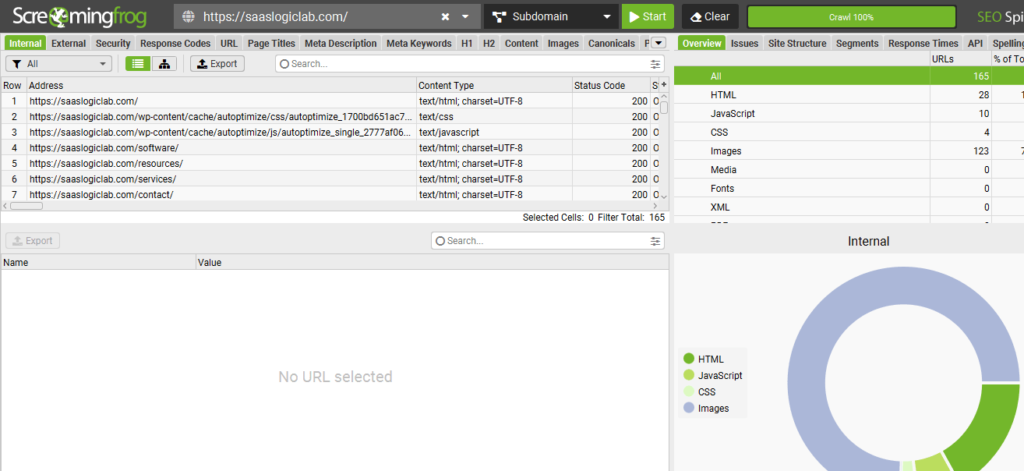Sort by the Address column header

pos(221,86)
